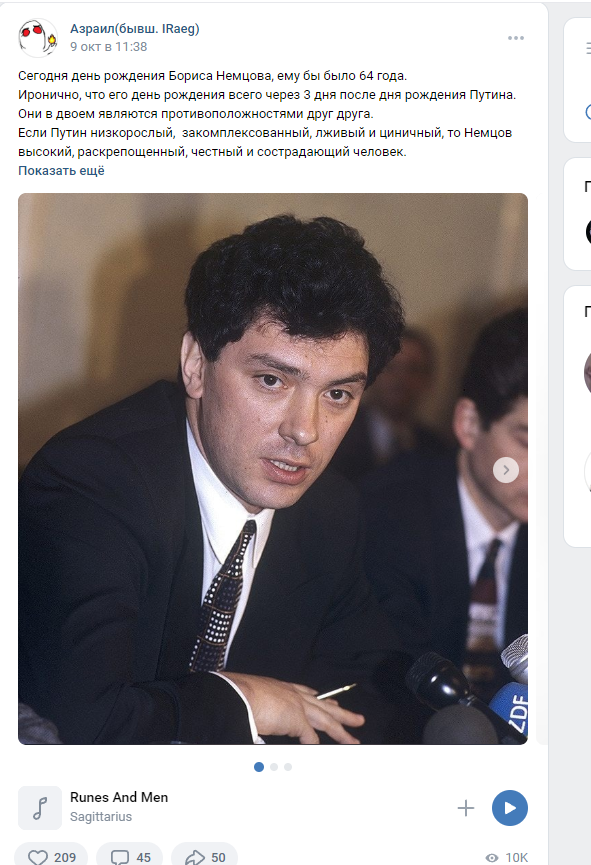Click the sidebar icon at top right edge
591x865 pixels.
tap(587, 49)
